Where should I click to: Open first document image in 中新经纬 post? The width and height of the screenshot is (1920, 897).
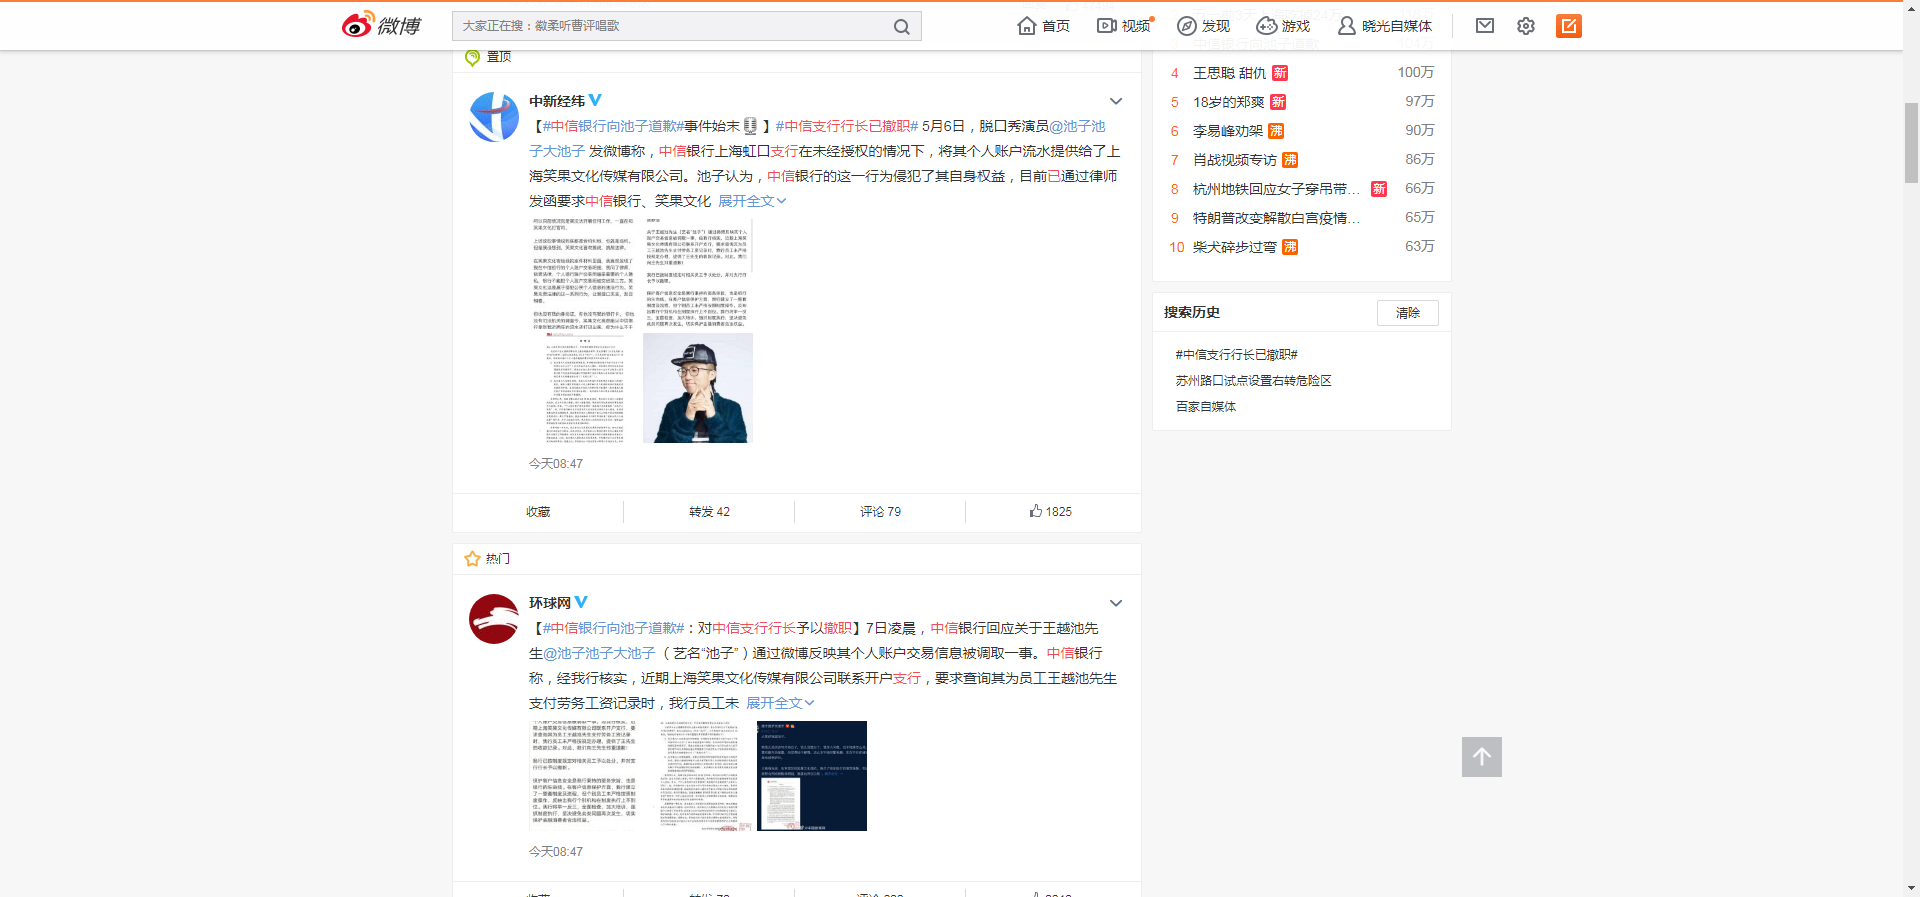(584, 273)
